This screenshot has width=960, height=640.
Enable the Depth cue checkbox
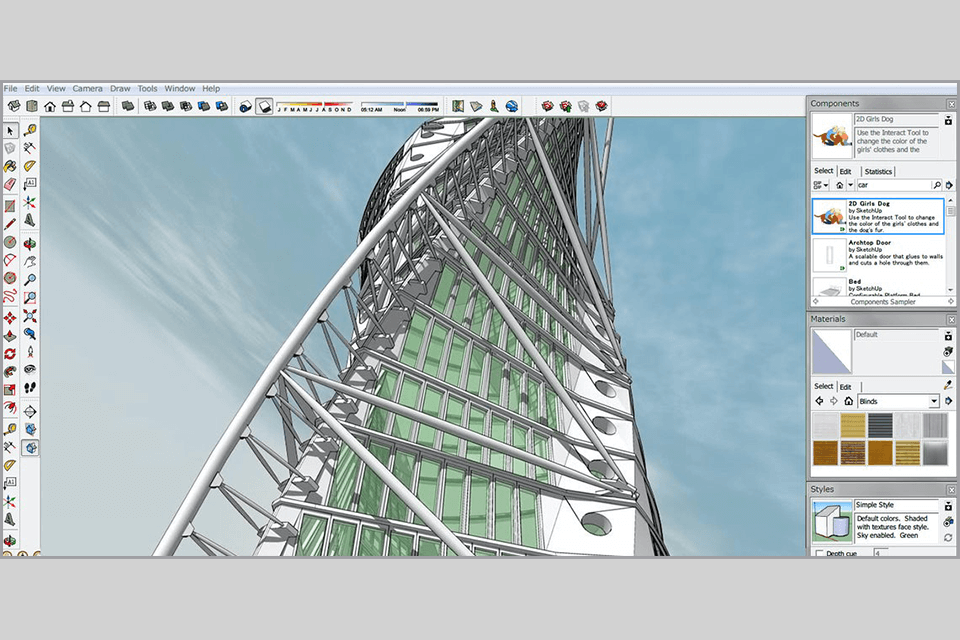(x=820, y=553)
